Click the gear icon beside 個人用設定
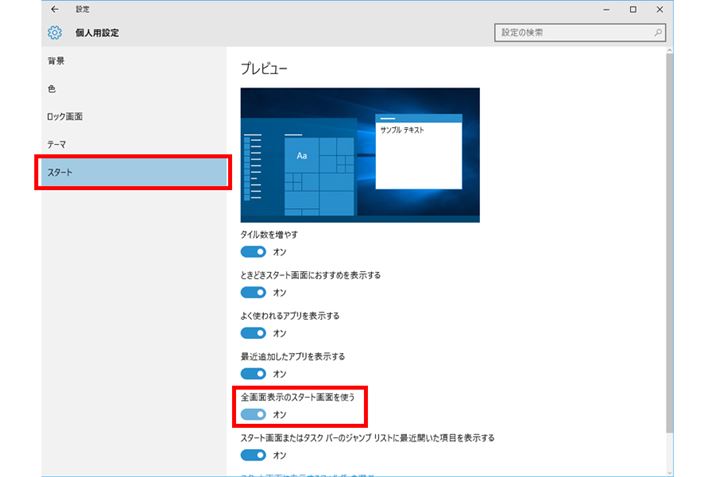The image size is (715, 477). tap(55, 33)
